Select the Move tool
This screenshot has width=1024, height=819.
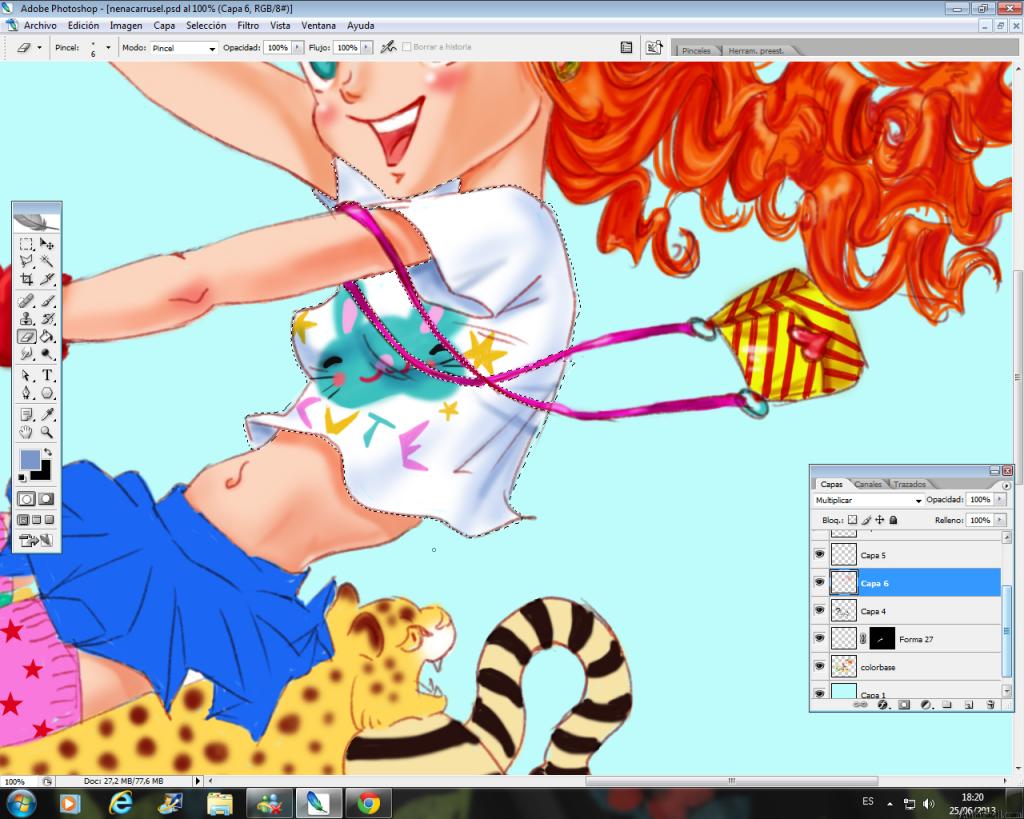point(47,244)
